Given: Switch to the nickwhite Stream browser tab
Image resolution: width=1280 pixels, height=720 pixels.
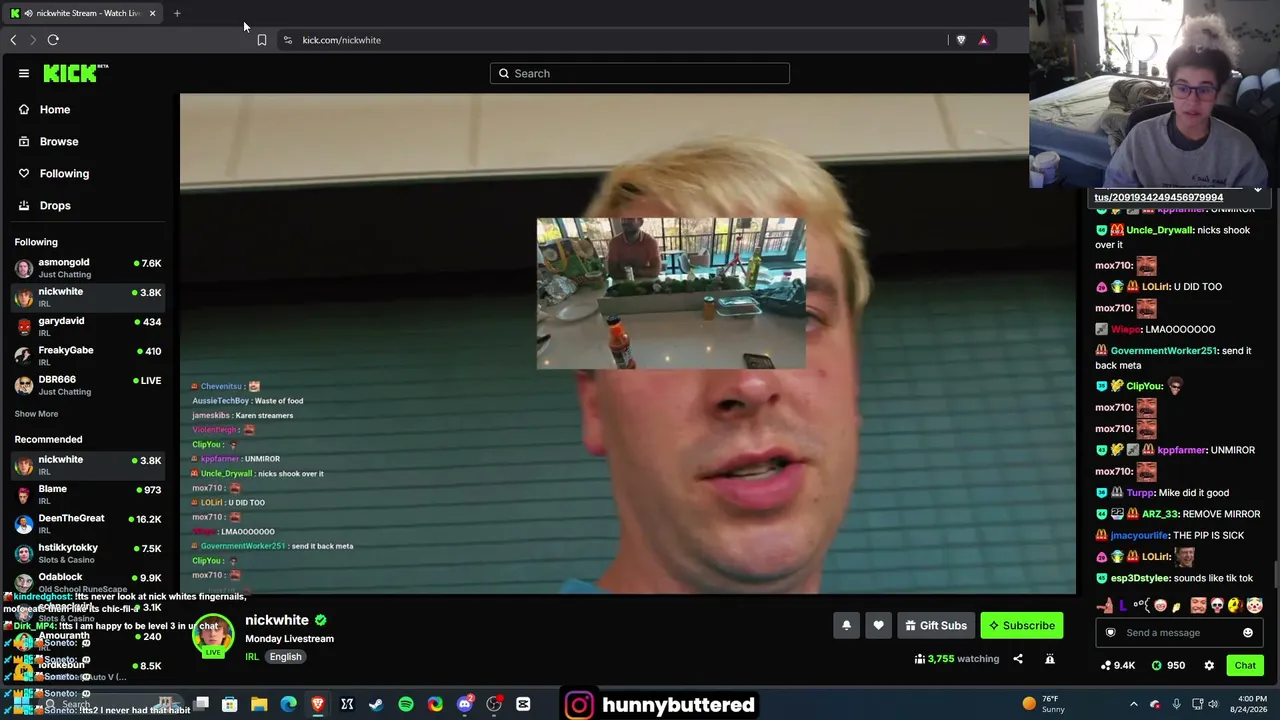Looking at the screenshot, I should tap(82, 13).
